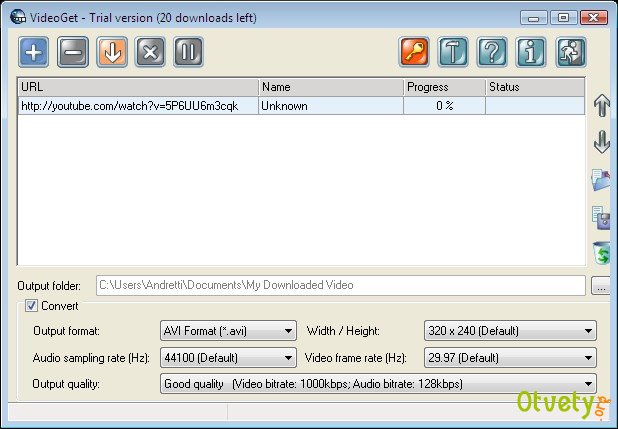The width and height of the screenshot is (618, 429).
Task: Start download with the orange arrow icon
Action: pyautogui.click(x=112, y=52)
